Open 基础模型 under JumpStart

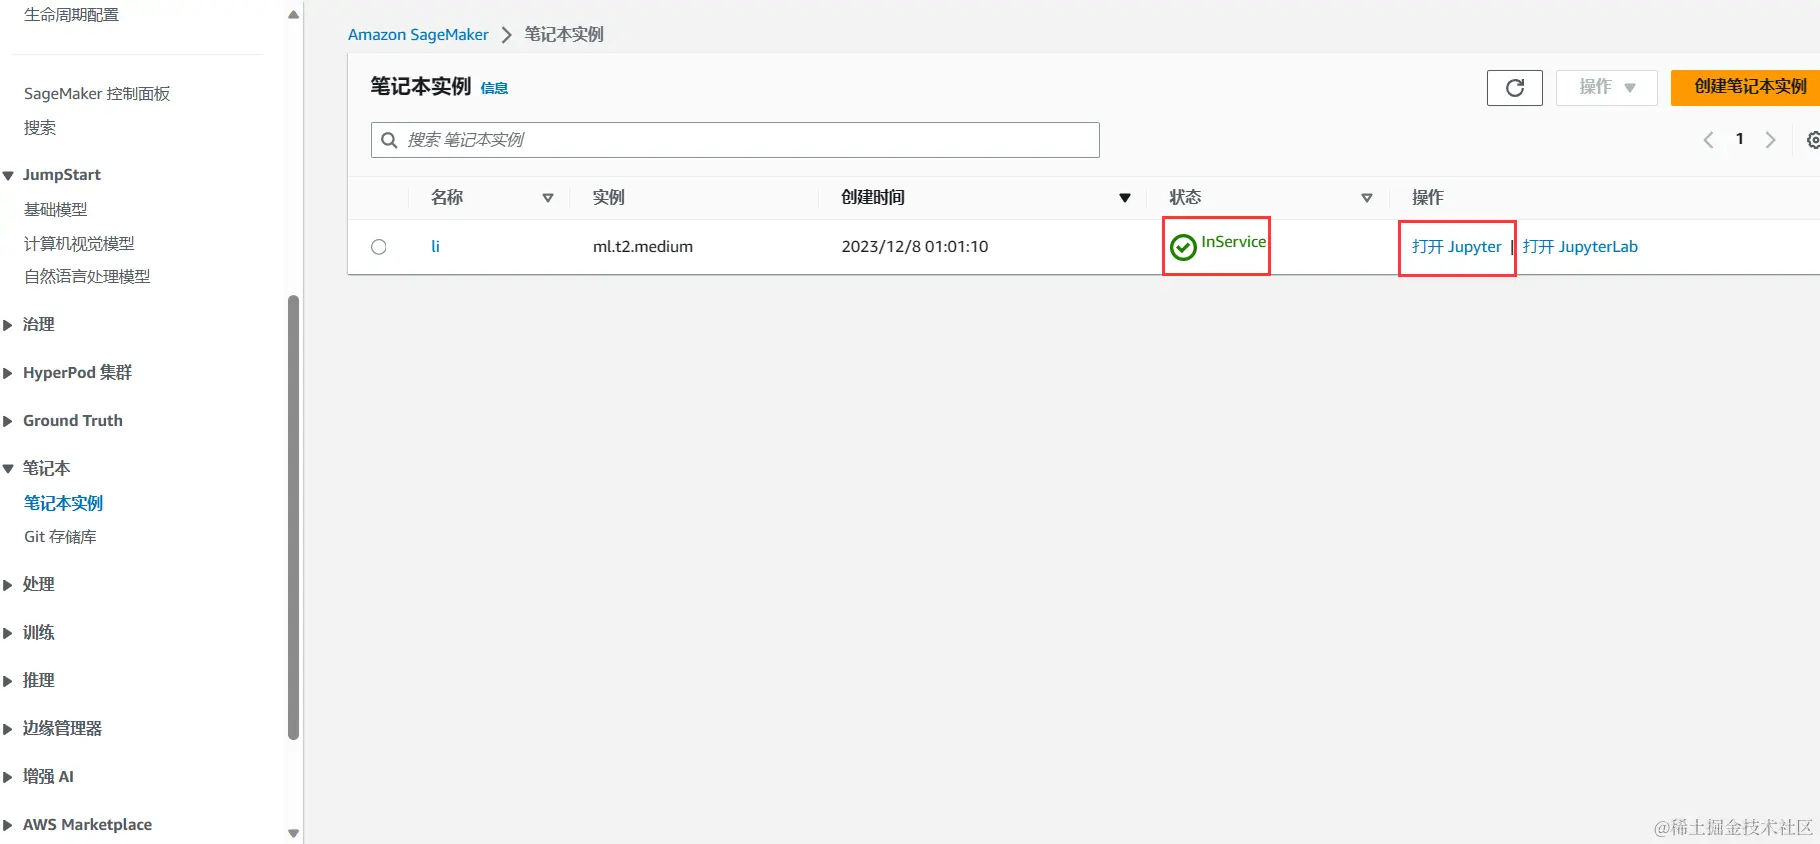pos(56,209)
